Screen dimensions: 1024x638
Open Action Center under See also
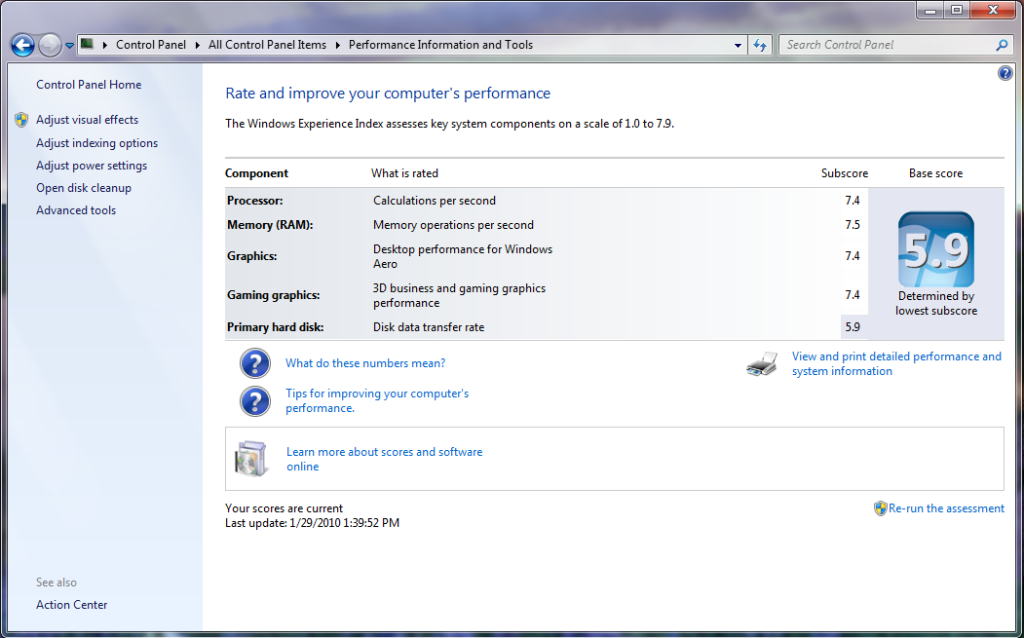(x=72, y=605)
